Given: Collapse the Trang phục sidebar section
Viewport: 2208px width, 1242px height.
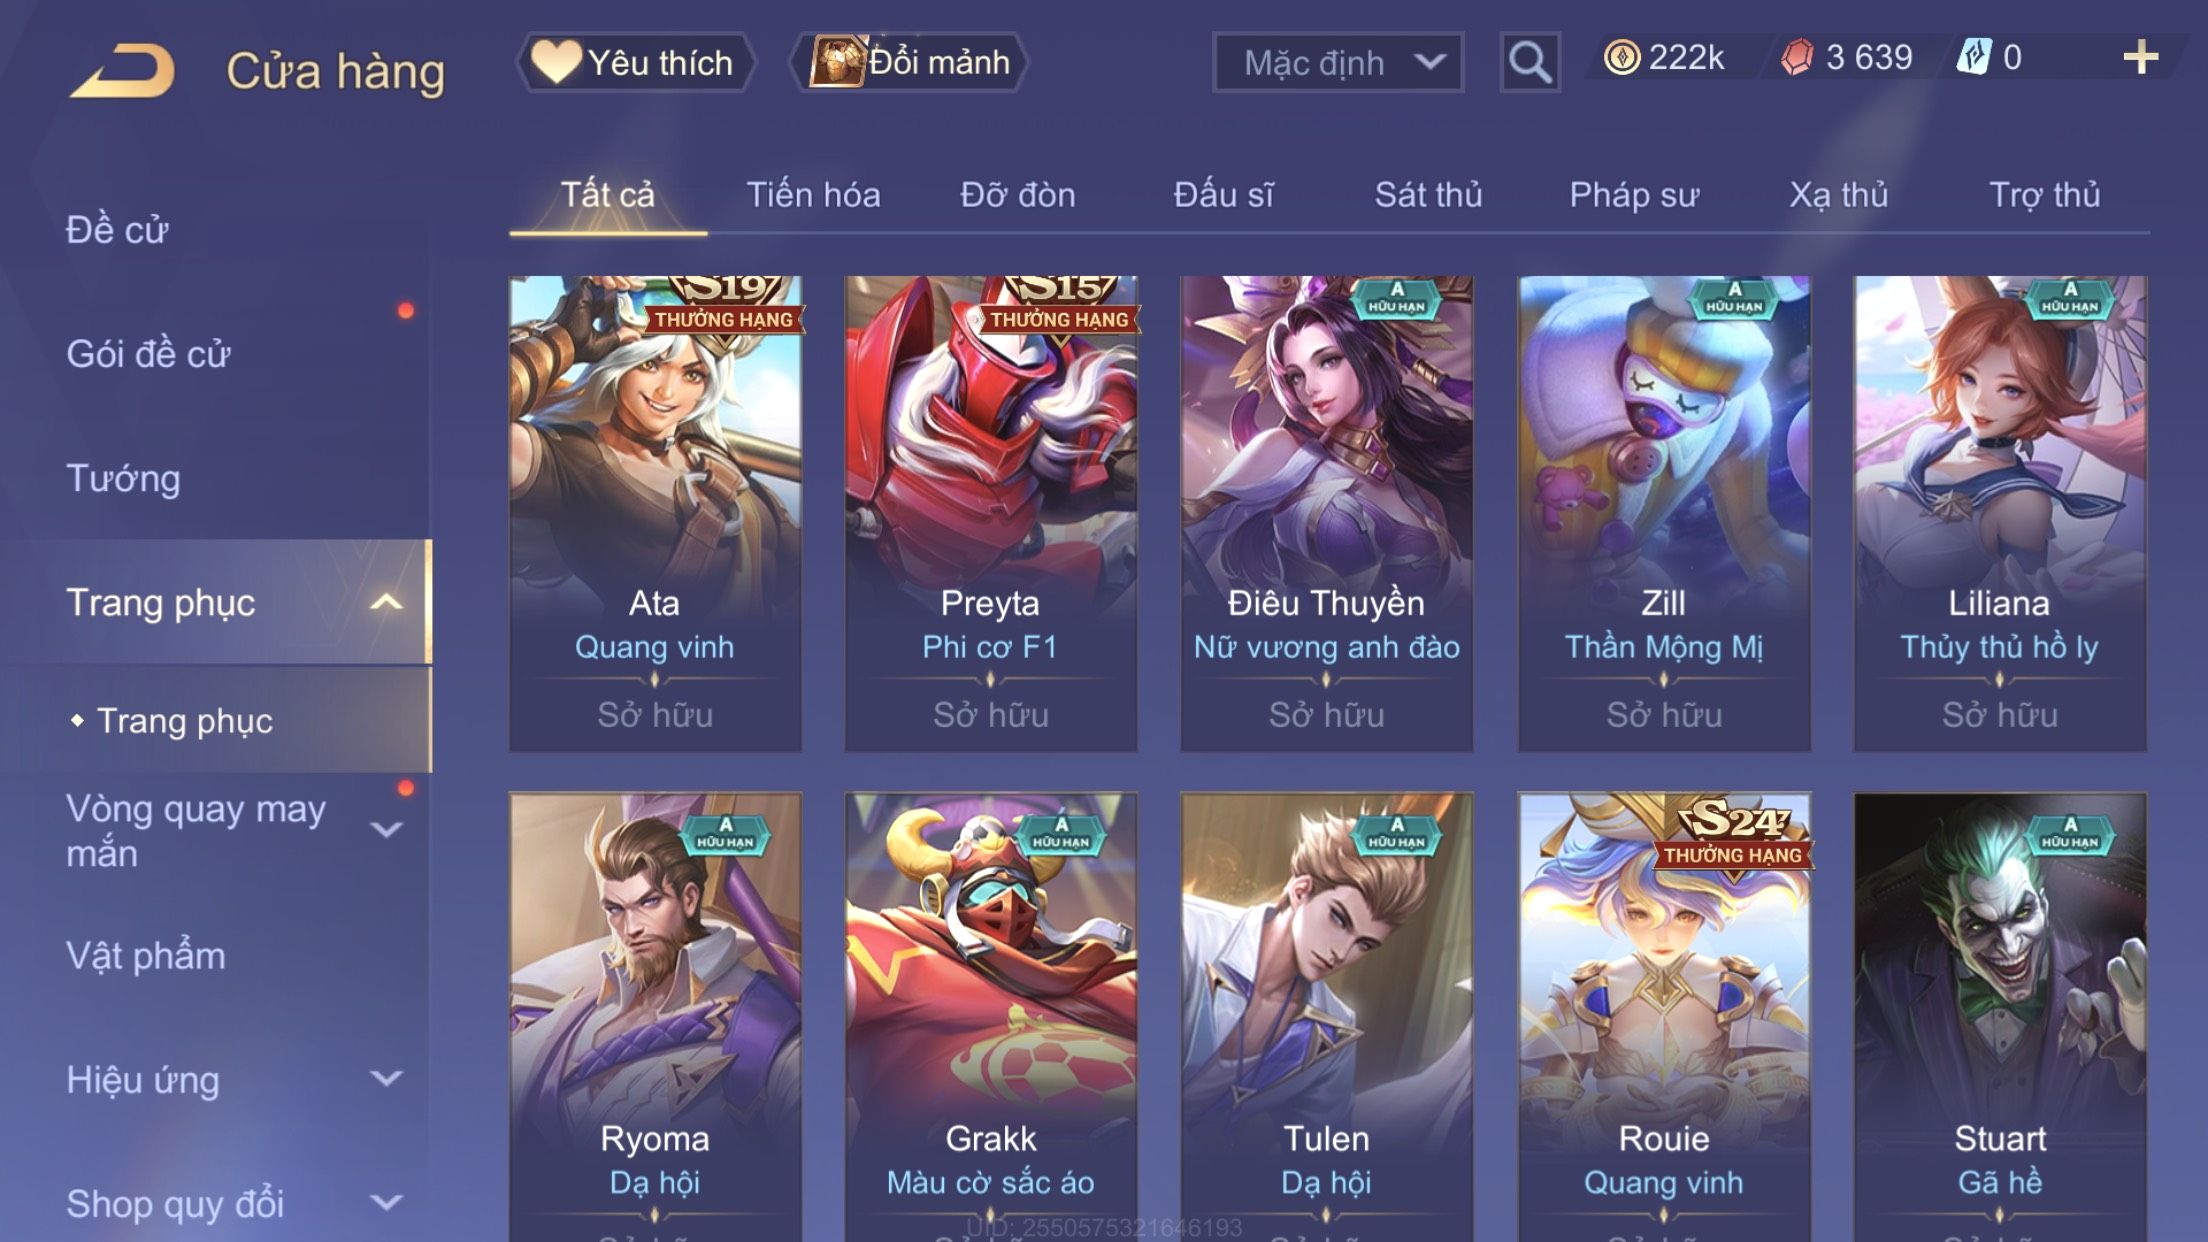Looking at the screenshot, I should tap(386, 603).
